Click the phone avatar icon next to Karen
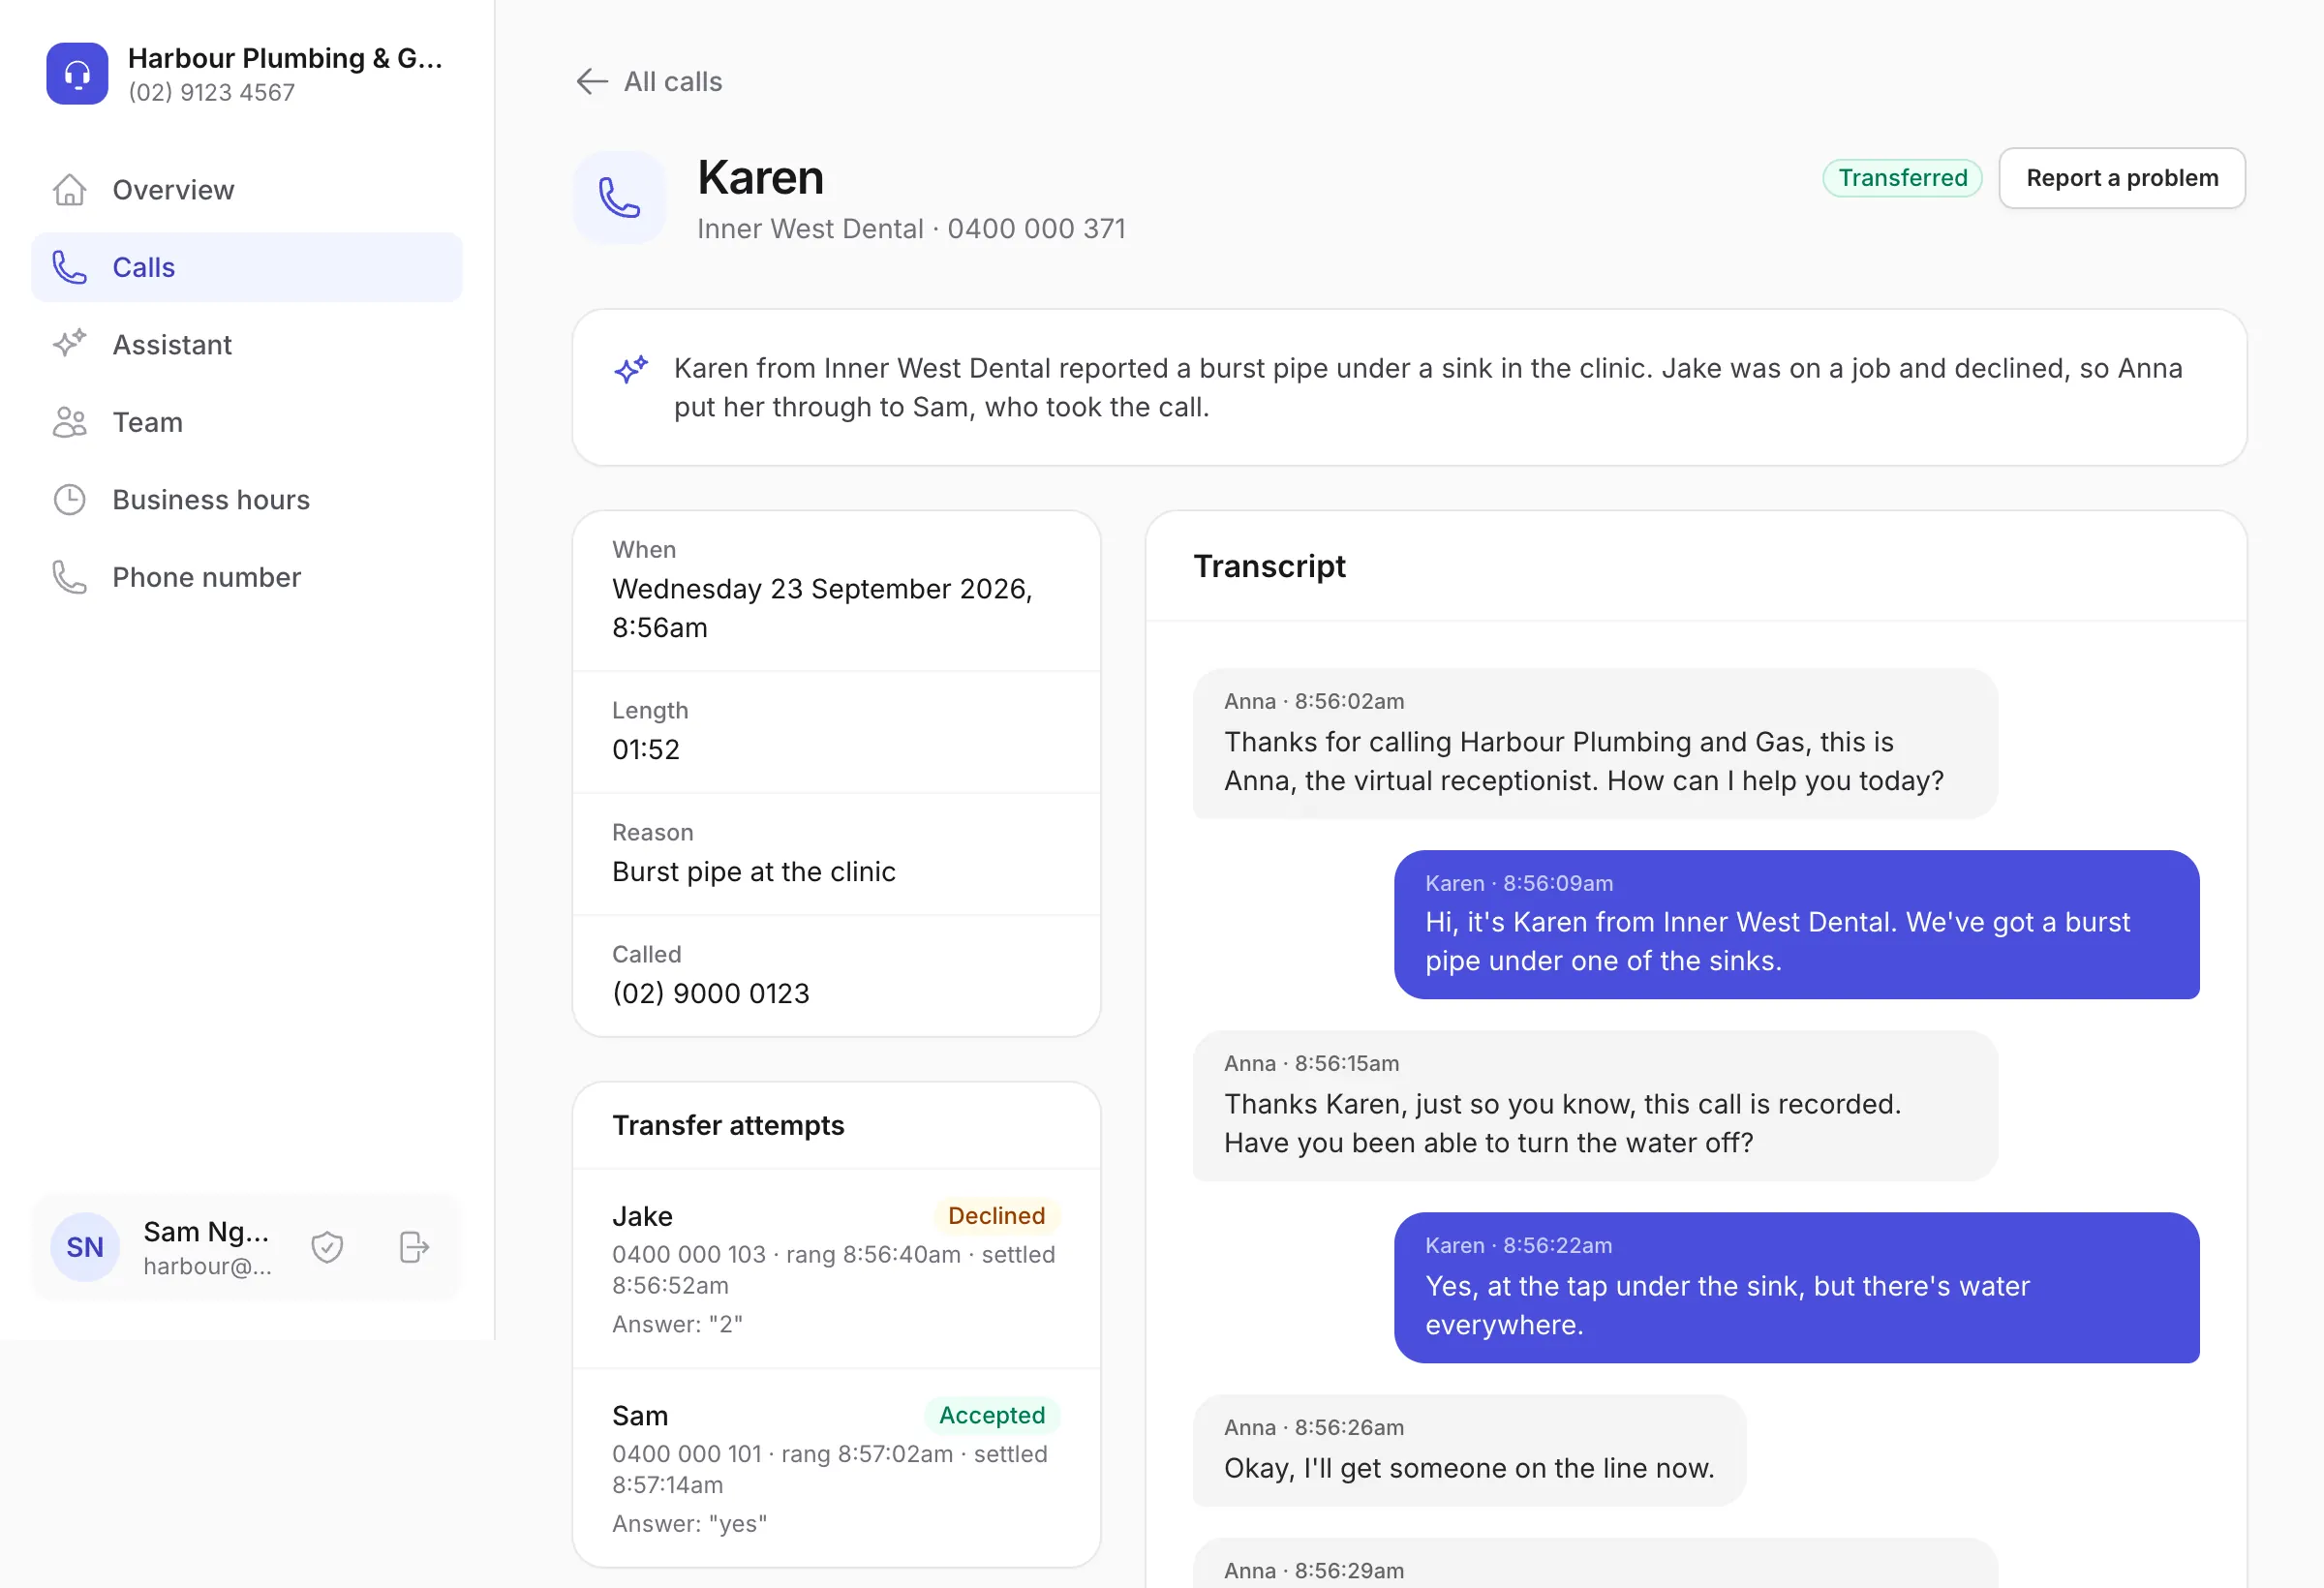Image resolution: width=2324 pixels, height=1588 pixels. (619, 197)
